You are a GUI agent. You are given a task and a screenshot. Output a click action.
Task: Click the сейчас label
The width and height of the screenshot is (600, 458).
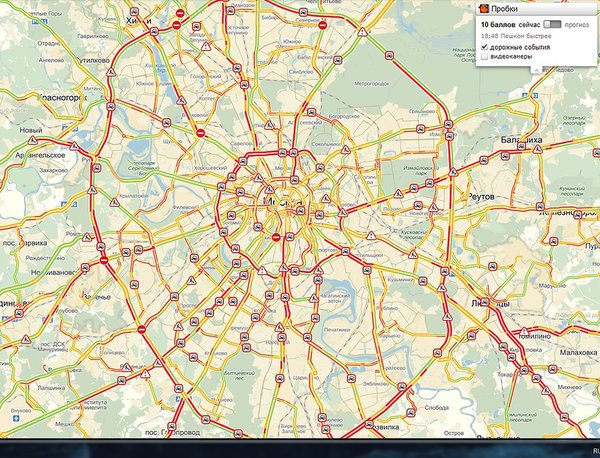tap(527, 23)
